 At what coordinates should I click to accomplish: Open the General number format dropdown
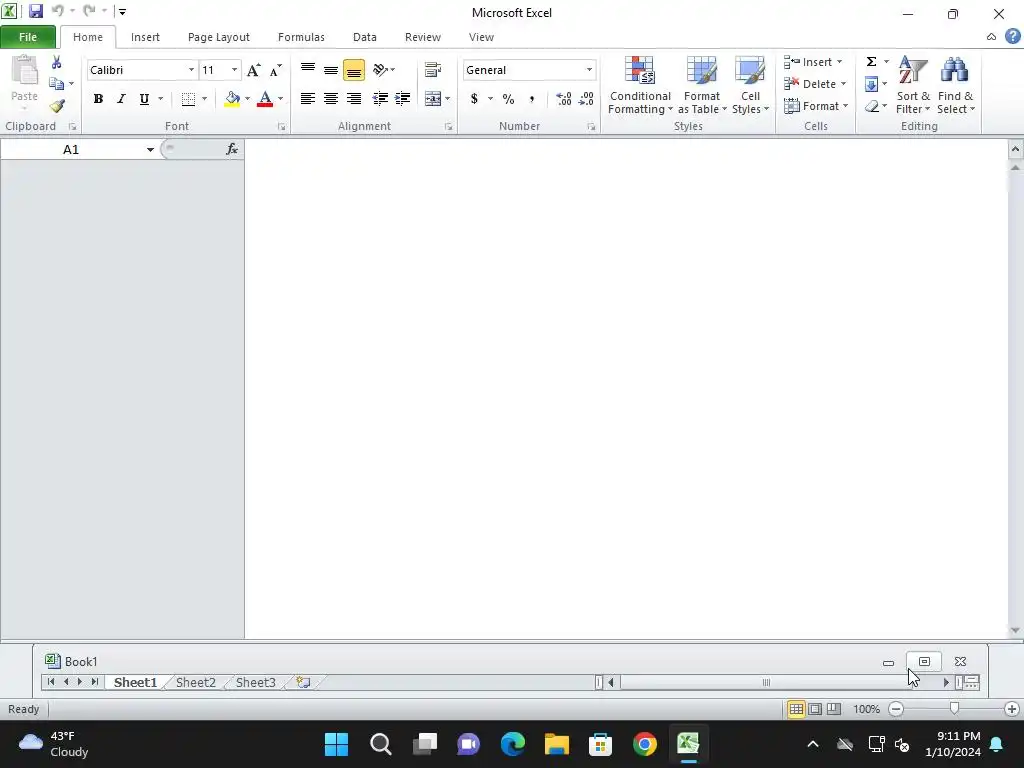(589, 70)
